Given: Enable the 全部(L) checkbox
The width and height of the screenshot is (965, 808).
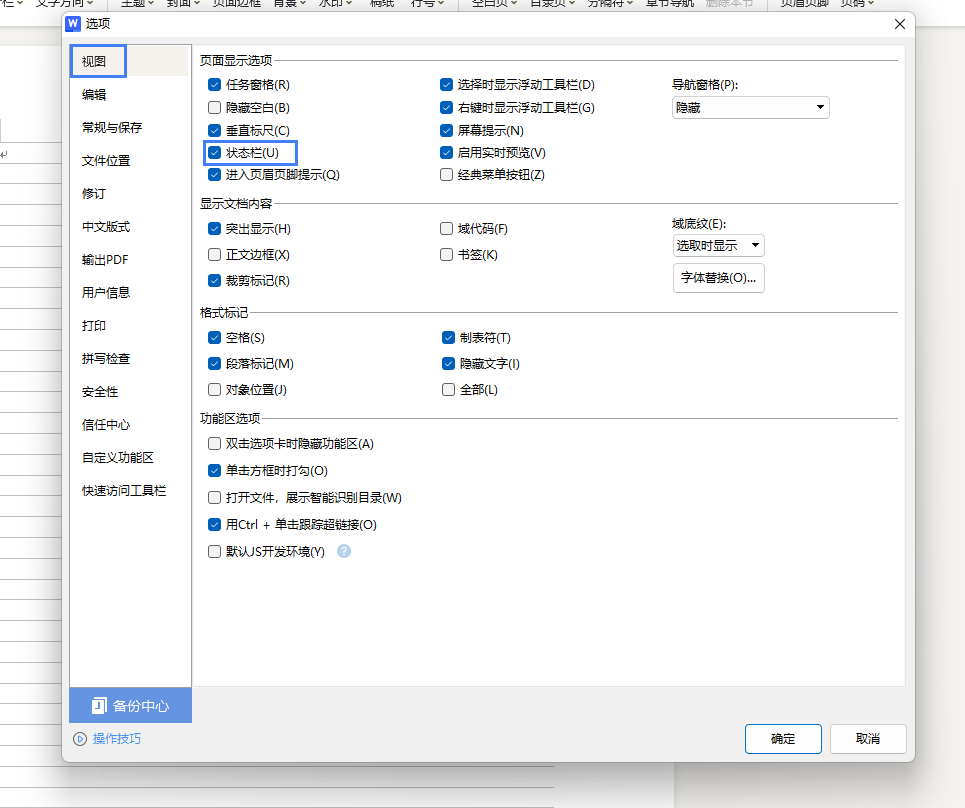Looking at the screenshot, I should pyautogui.click(x=448, y=390).
